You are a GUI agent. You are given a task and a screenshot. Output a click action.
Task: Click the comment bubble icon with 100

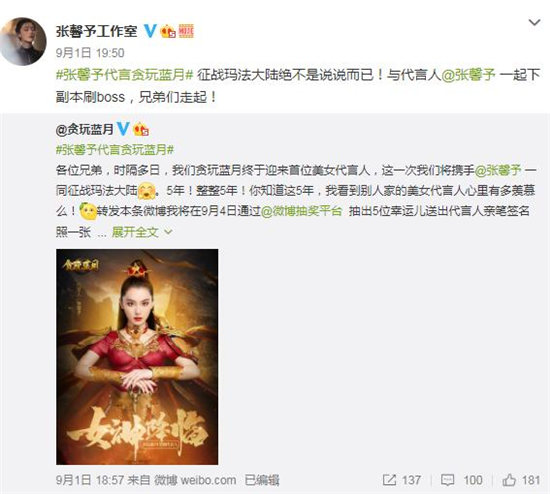click(x=447, y=480)
